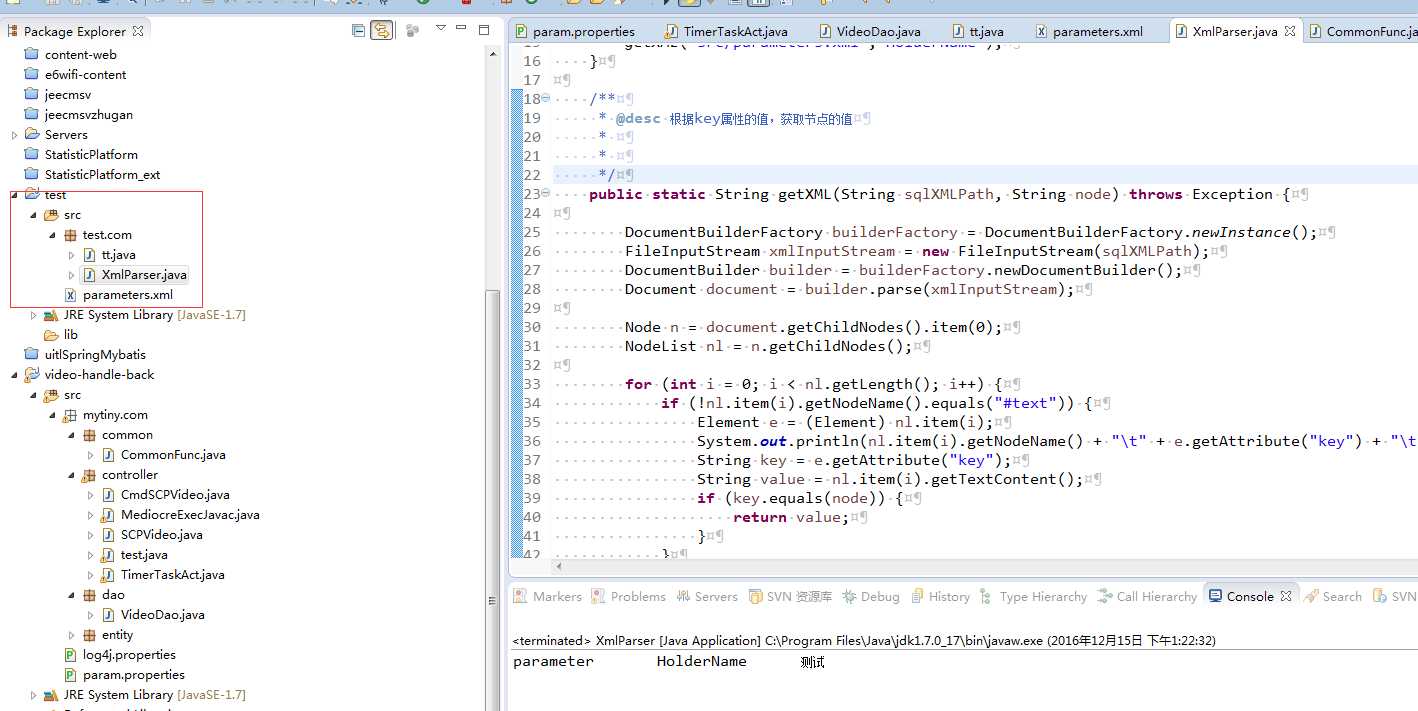This screenshot has height=711, width=1418.
Task: Collapse the test.com package node
Action: coord(52,235)
